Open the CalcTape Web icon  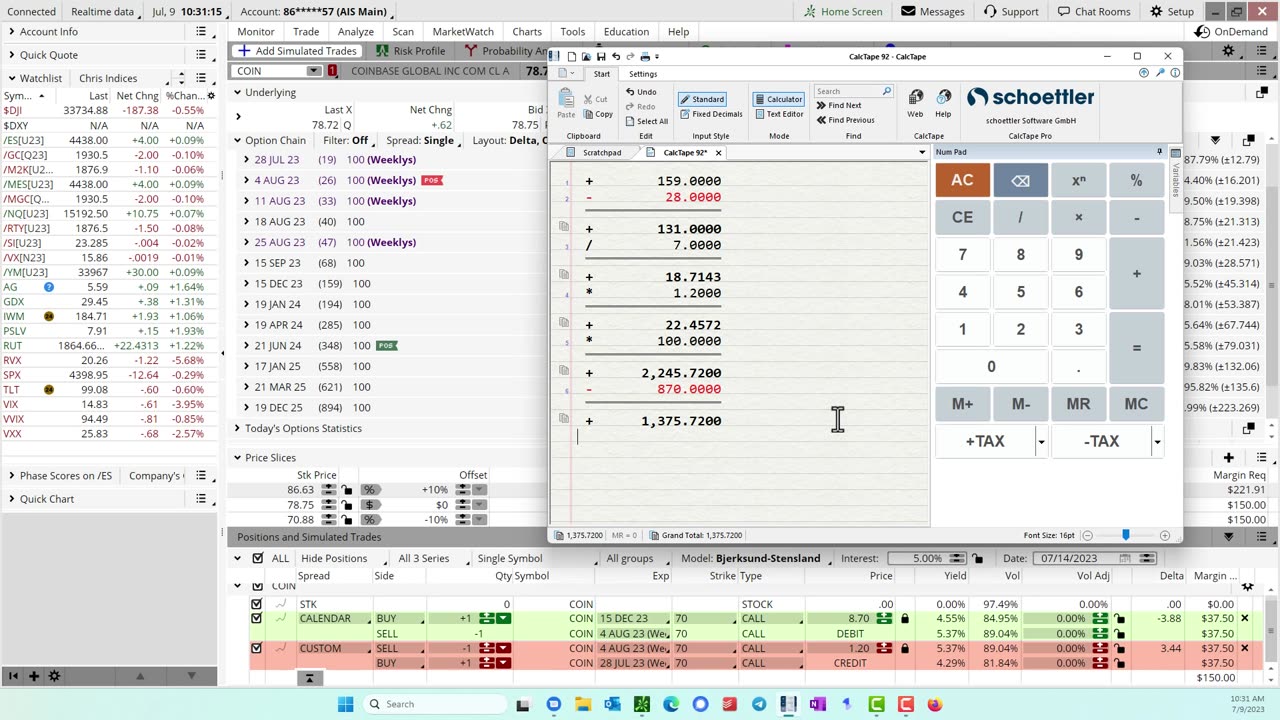click(915, 103)
